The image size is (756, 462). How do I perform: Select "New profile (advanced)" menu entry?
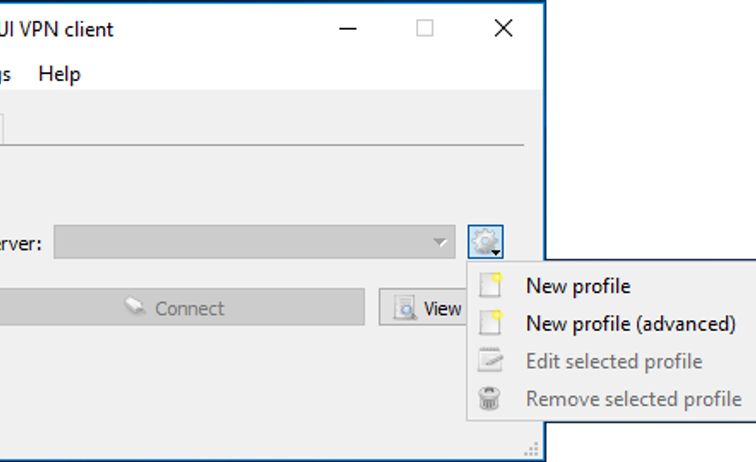(630, 324)
